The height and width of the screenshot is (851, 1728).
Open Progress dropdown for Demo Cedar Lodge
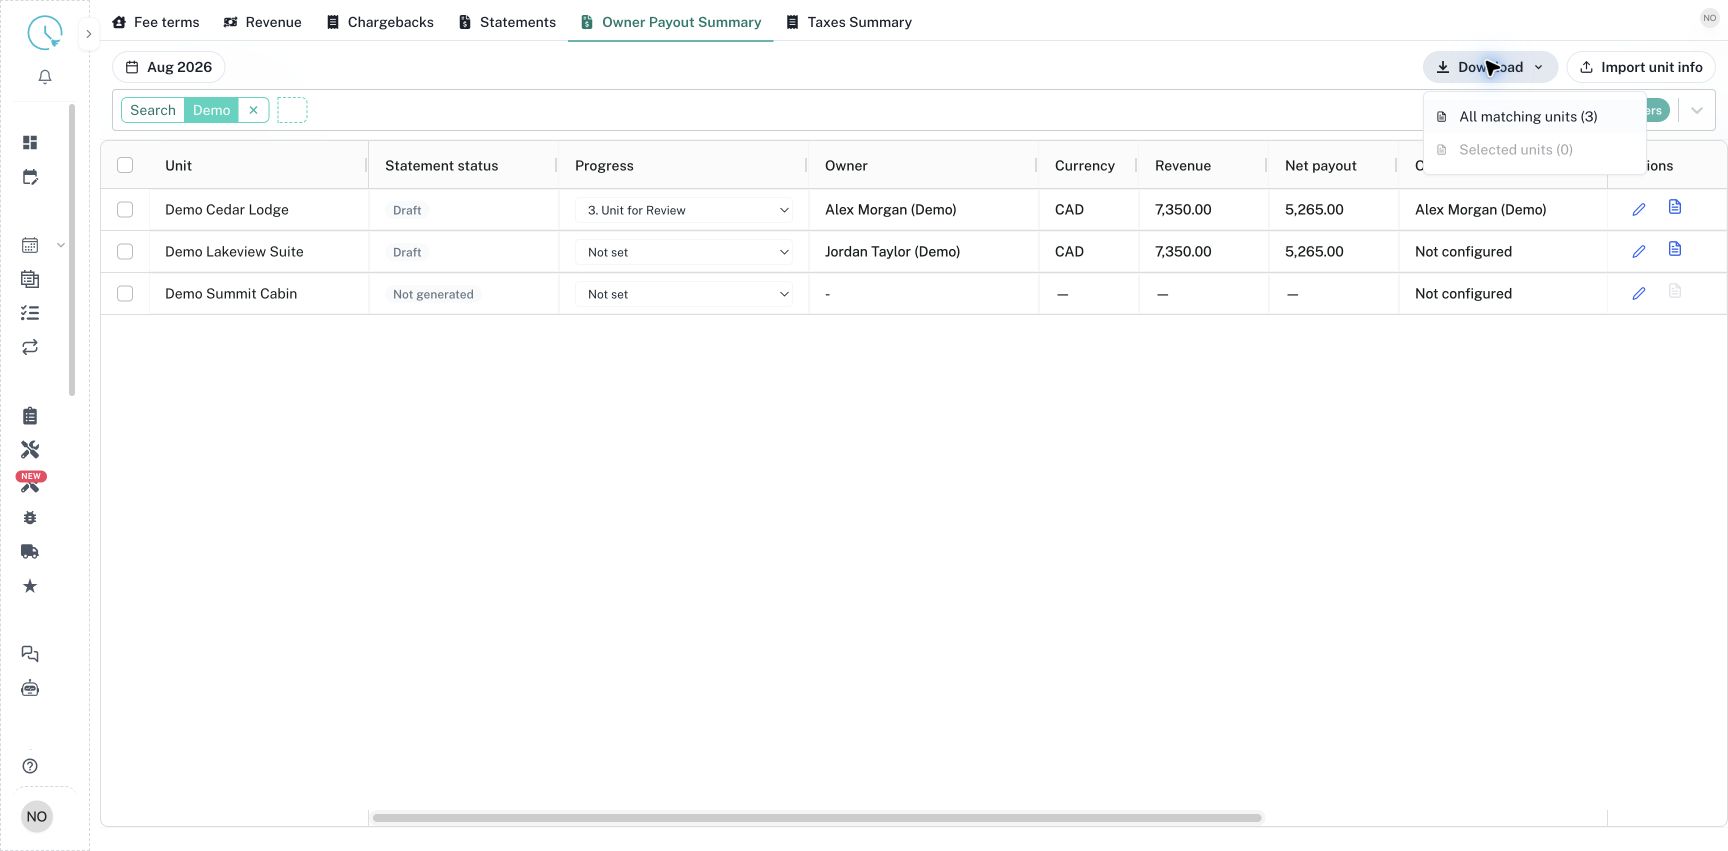[x=686, y=210]
